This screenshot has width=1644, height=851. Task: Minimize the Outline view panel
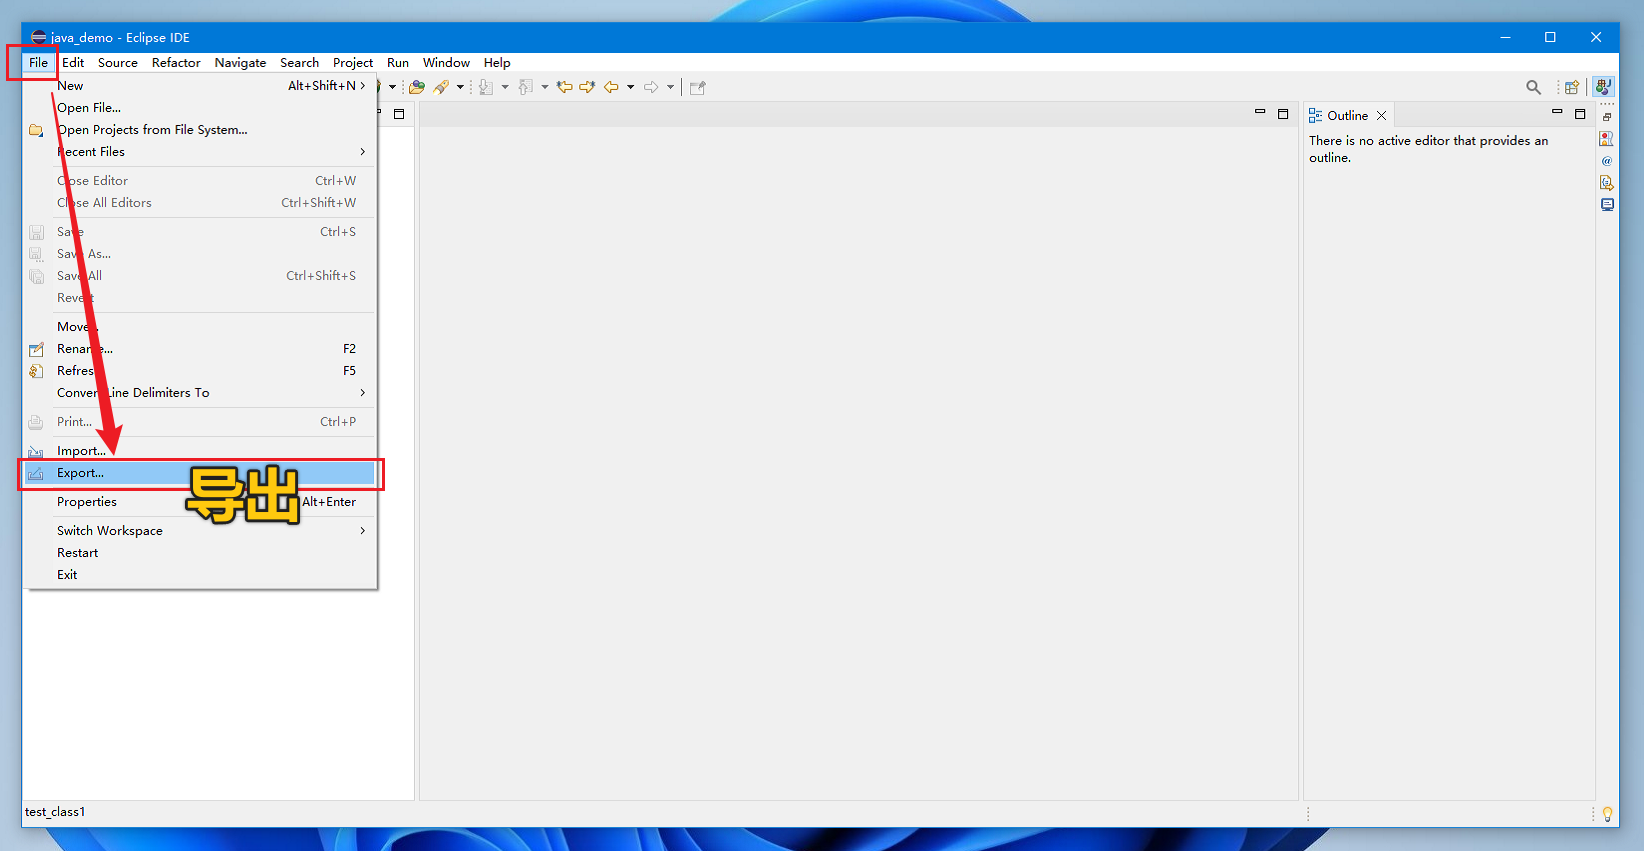[x=1557, y=113]
